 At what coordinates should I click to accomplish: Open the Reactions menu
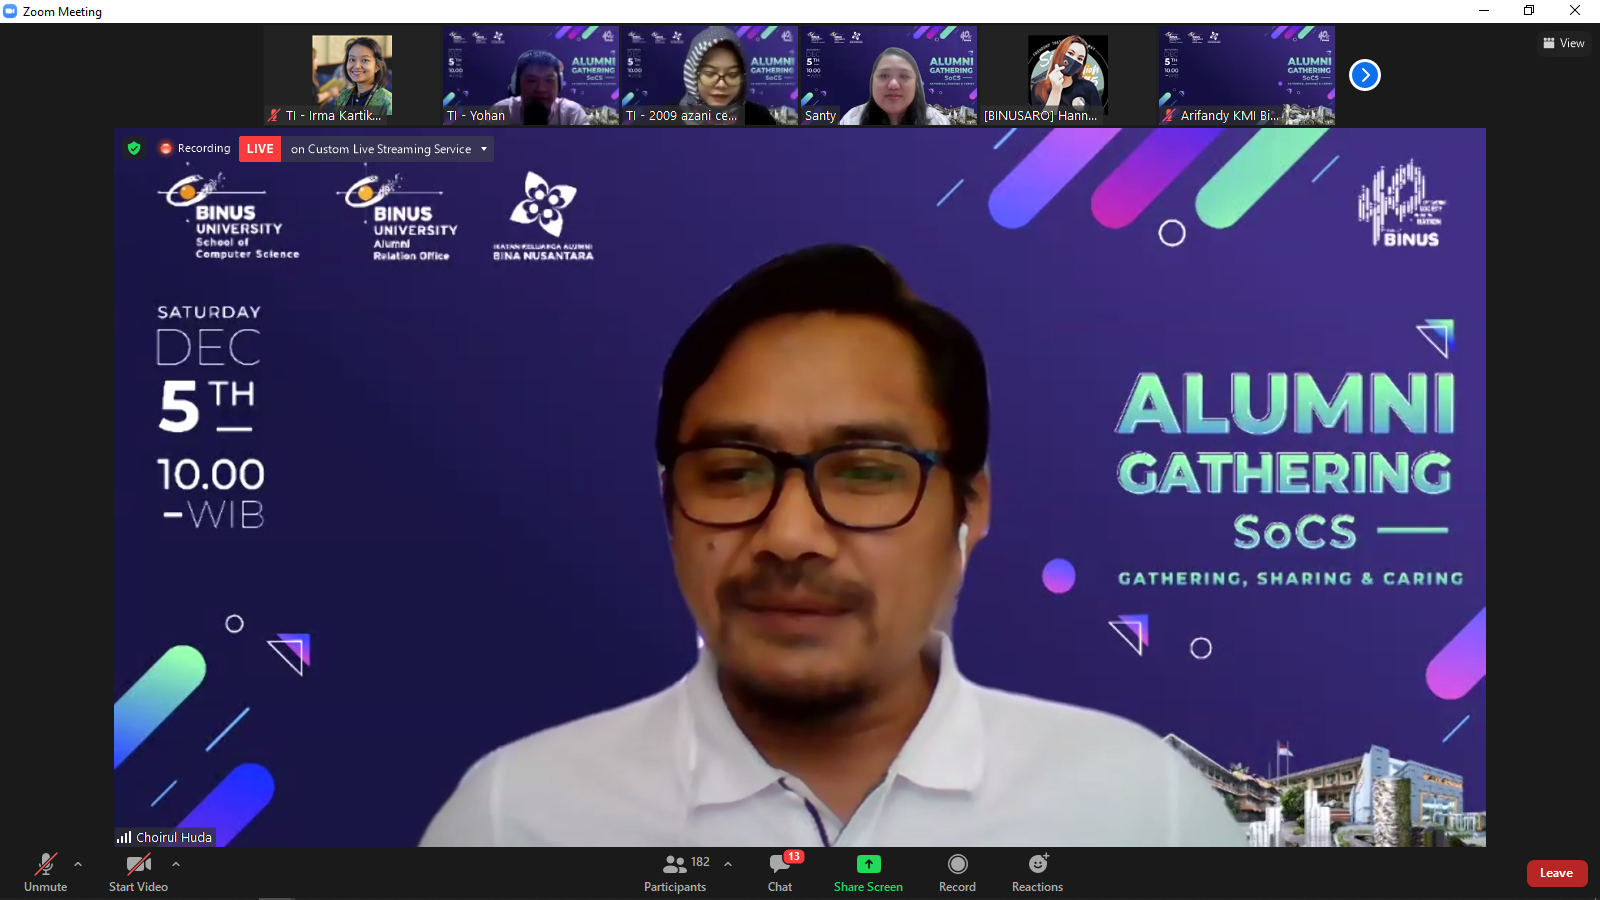click(1038, 872)
